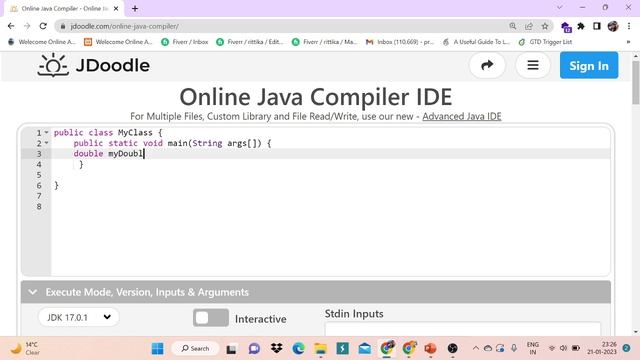This screenshot has height=360, width=640.
Task: Open the Advanced Java IDE link
Action: tap(462, 116)
